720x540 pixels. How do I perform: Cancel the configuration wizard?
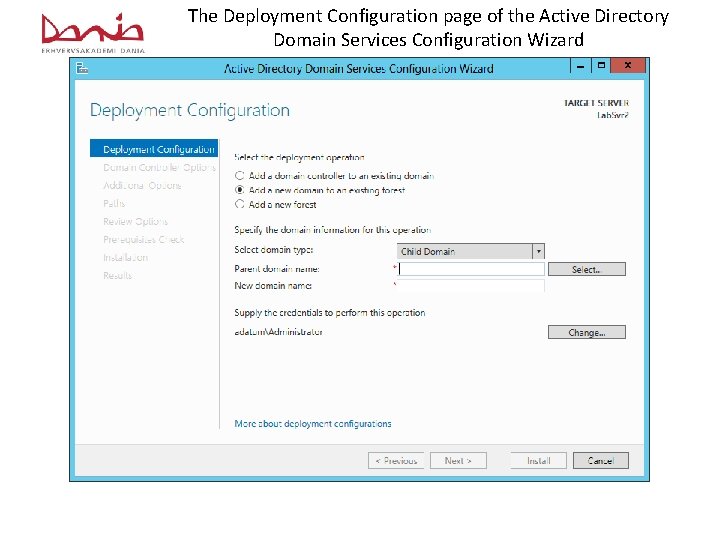point(601,461)
